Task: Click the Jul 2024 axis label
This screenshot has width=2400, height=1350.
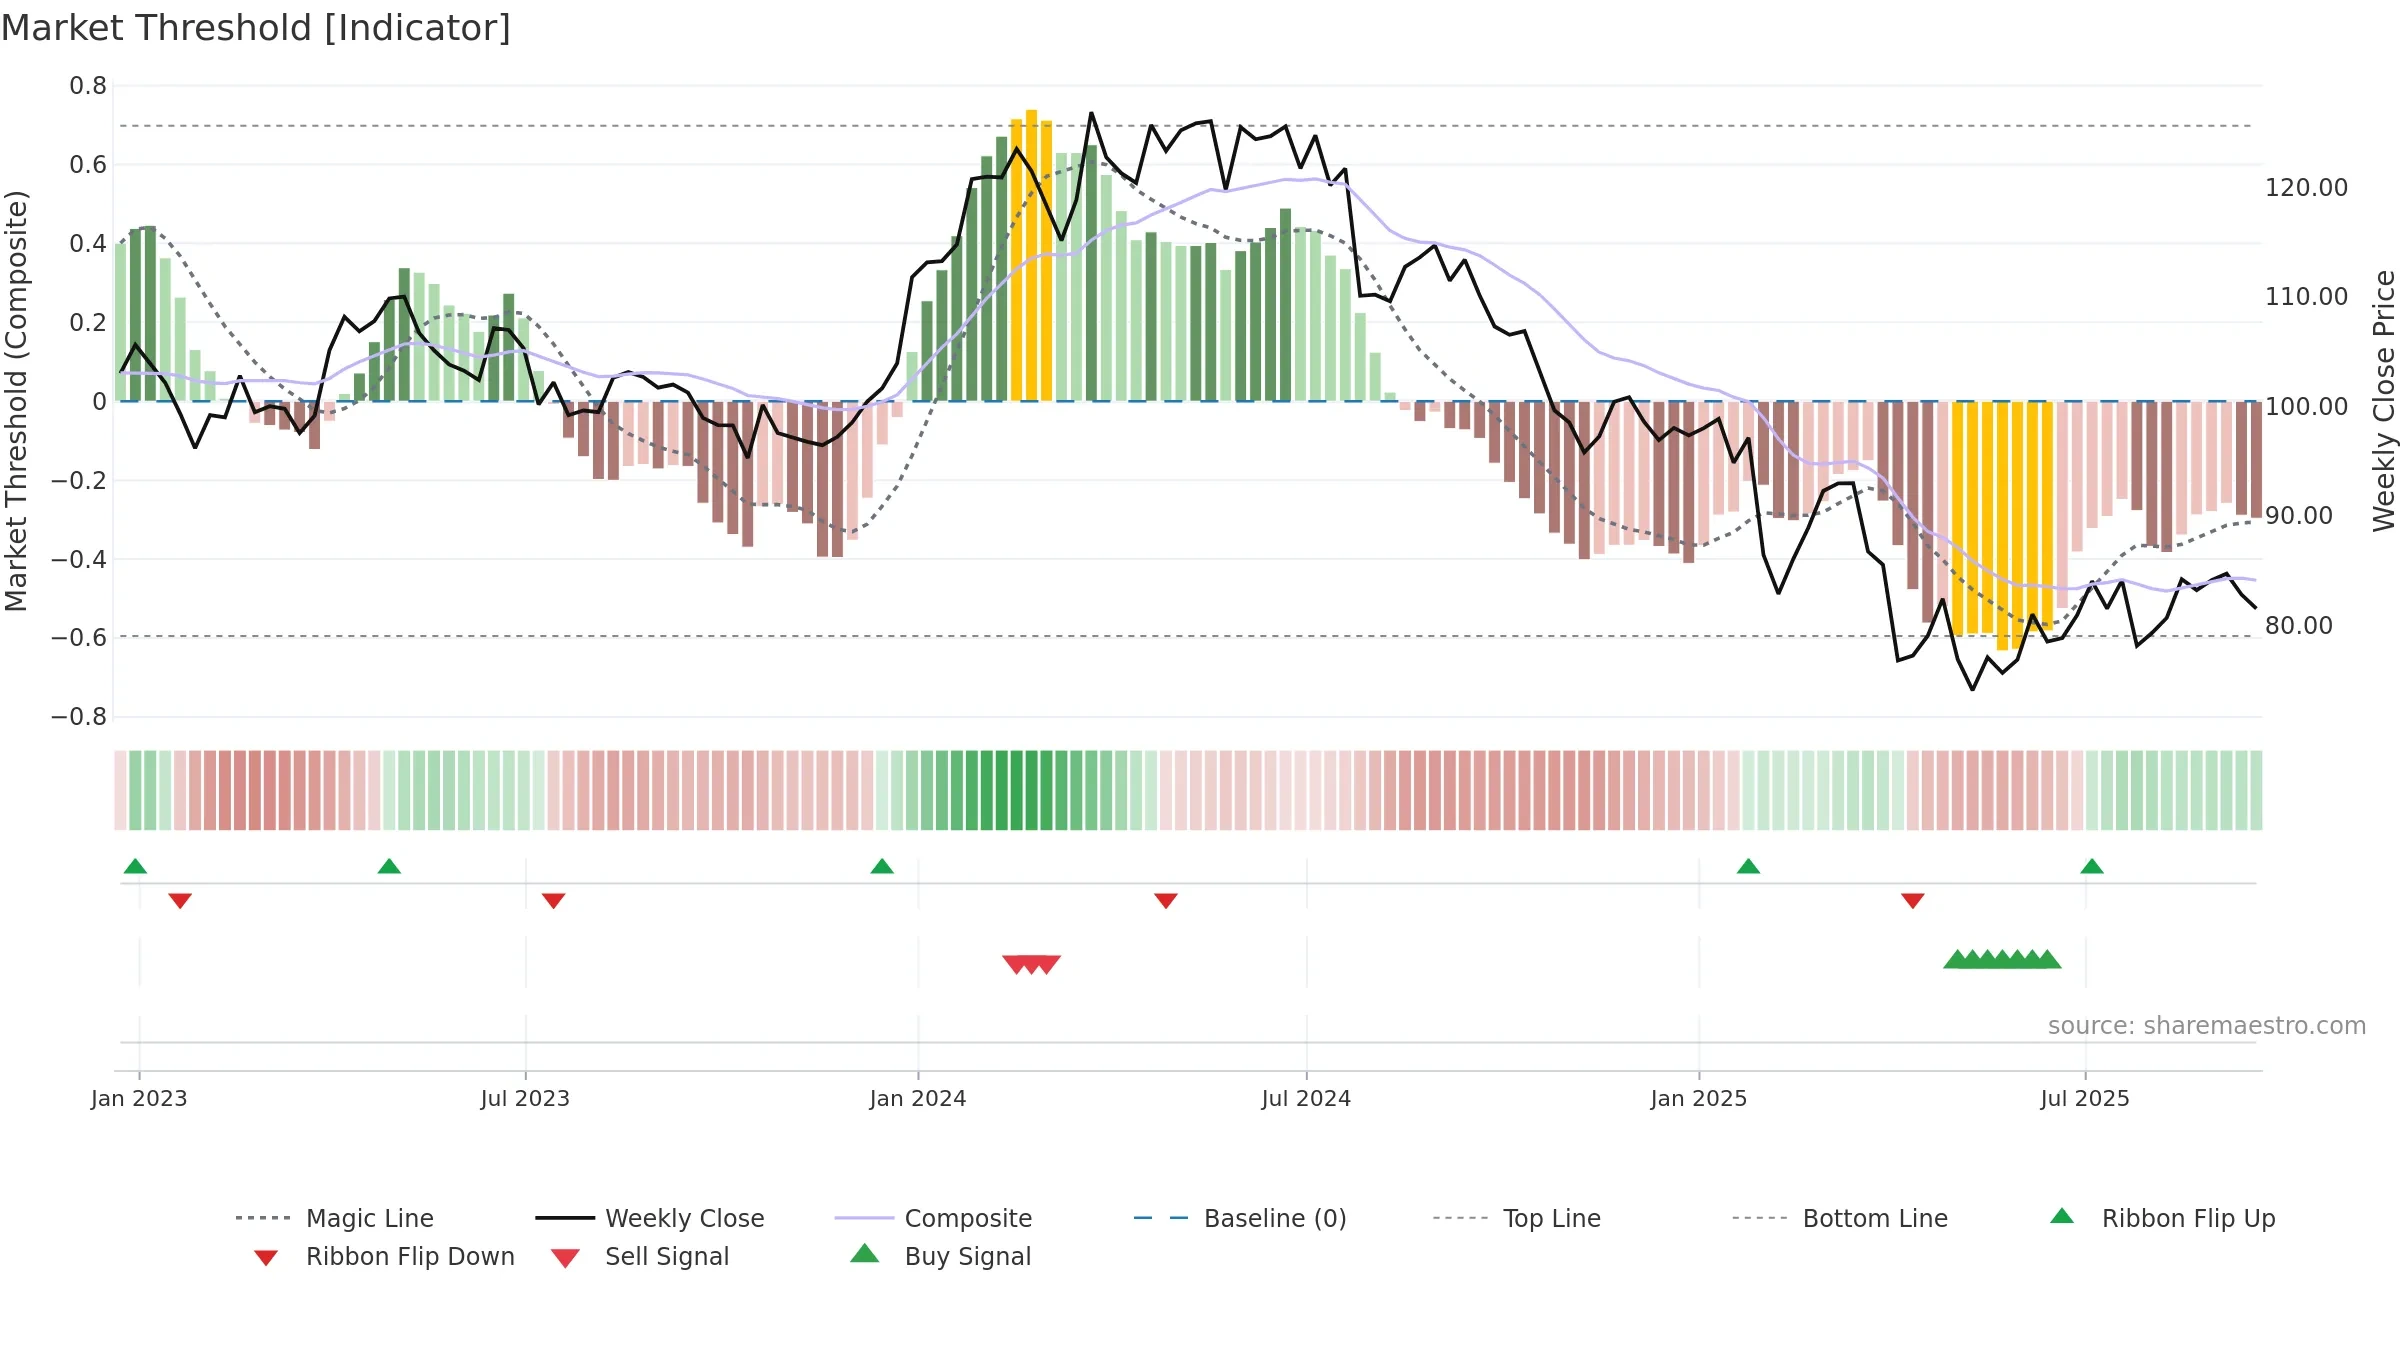Action: pyautogui.click(x=1306, y=1099)
